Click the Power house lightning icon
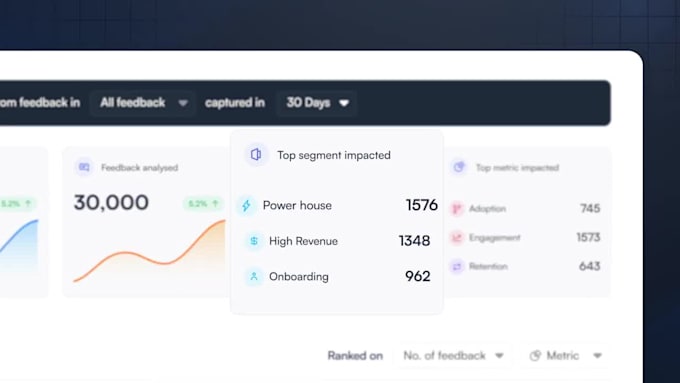The height and width of the screenshot is (383, 680). pos(246,205)
